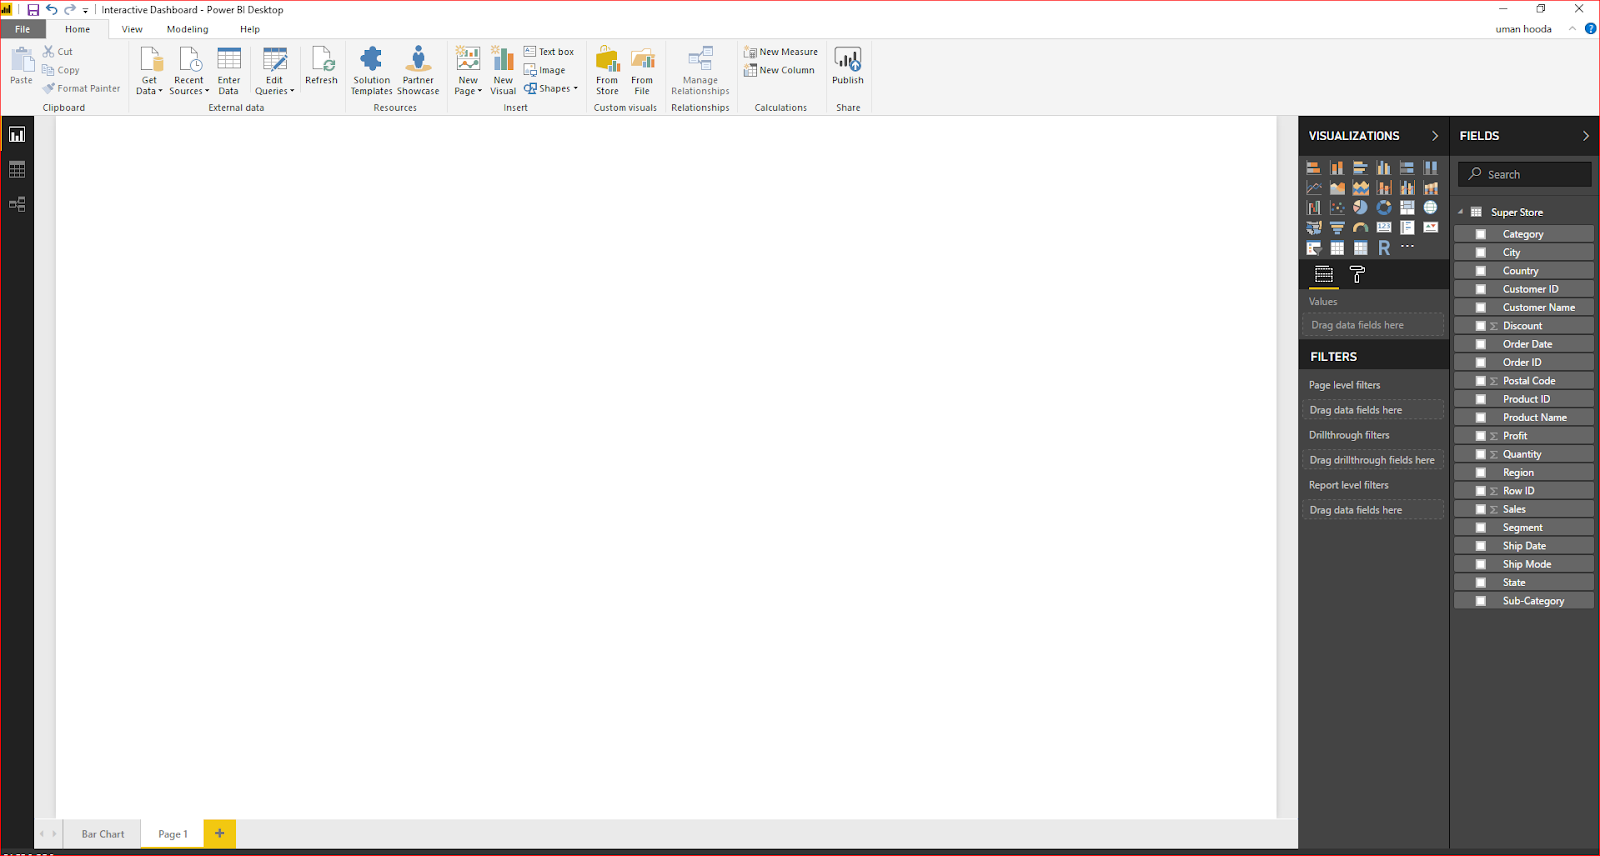Click the Fields search box

[1524, 174]
